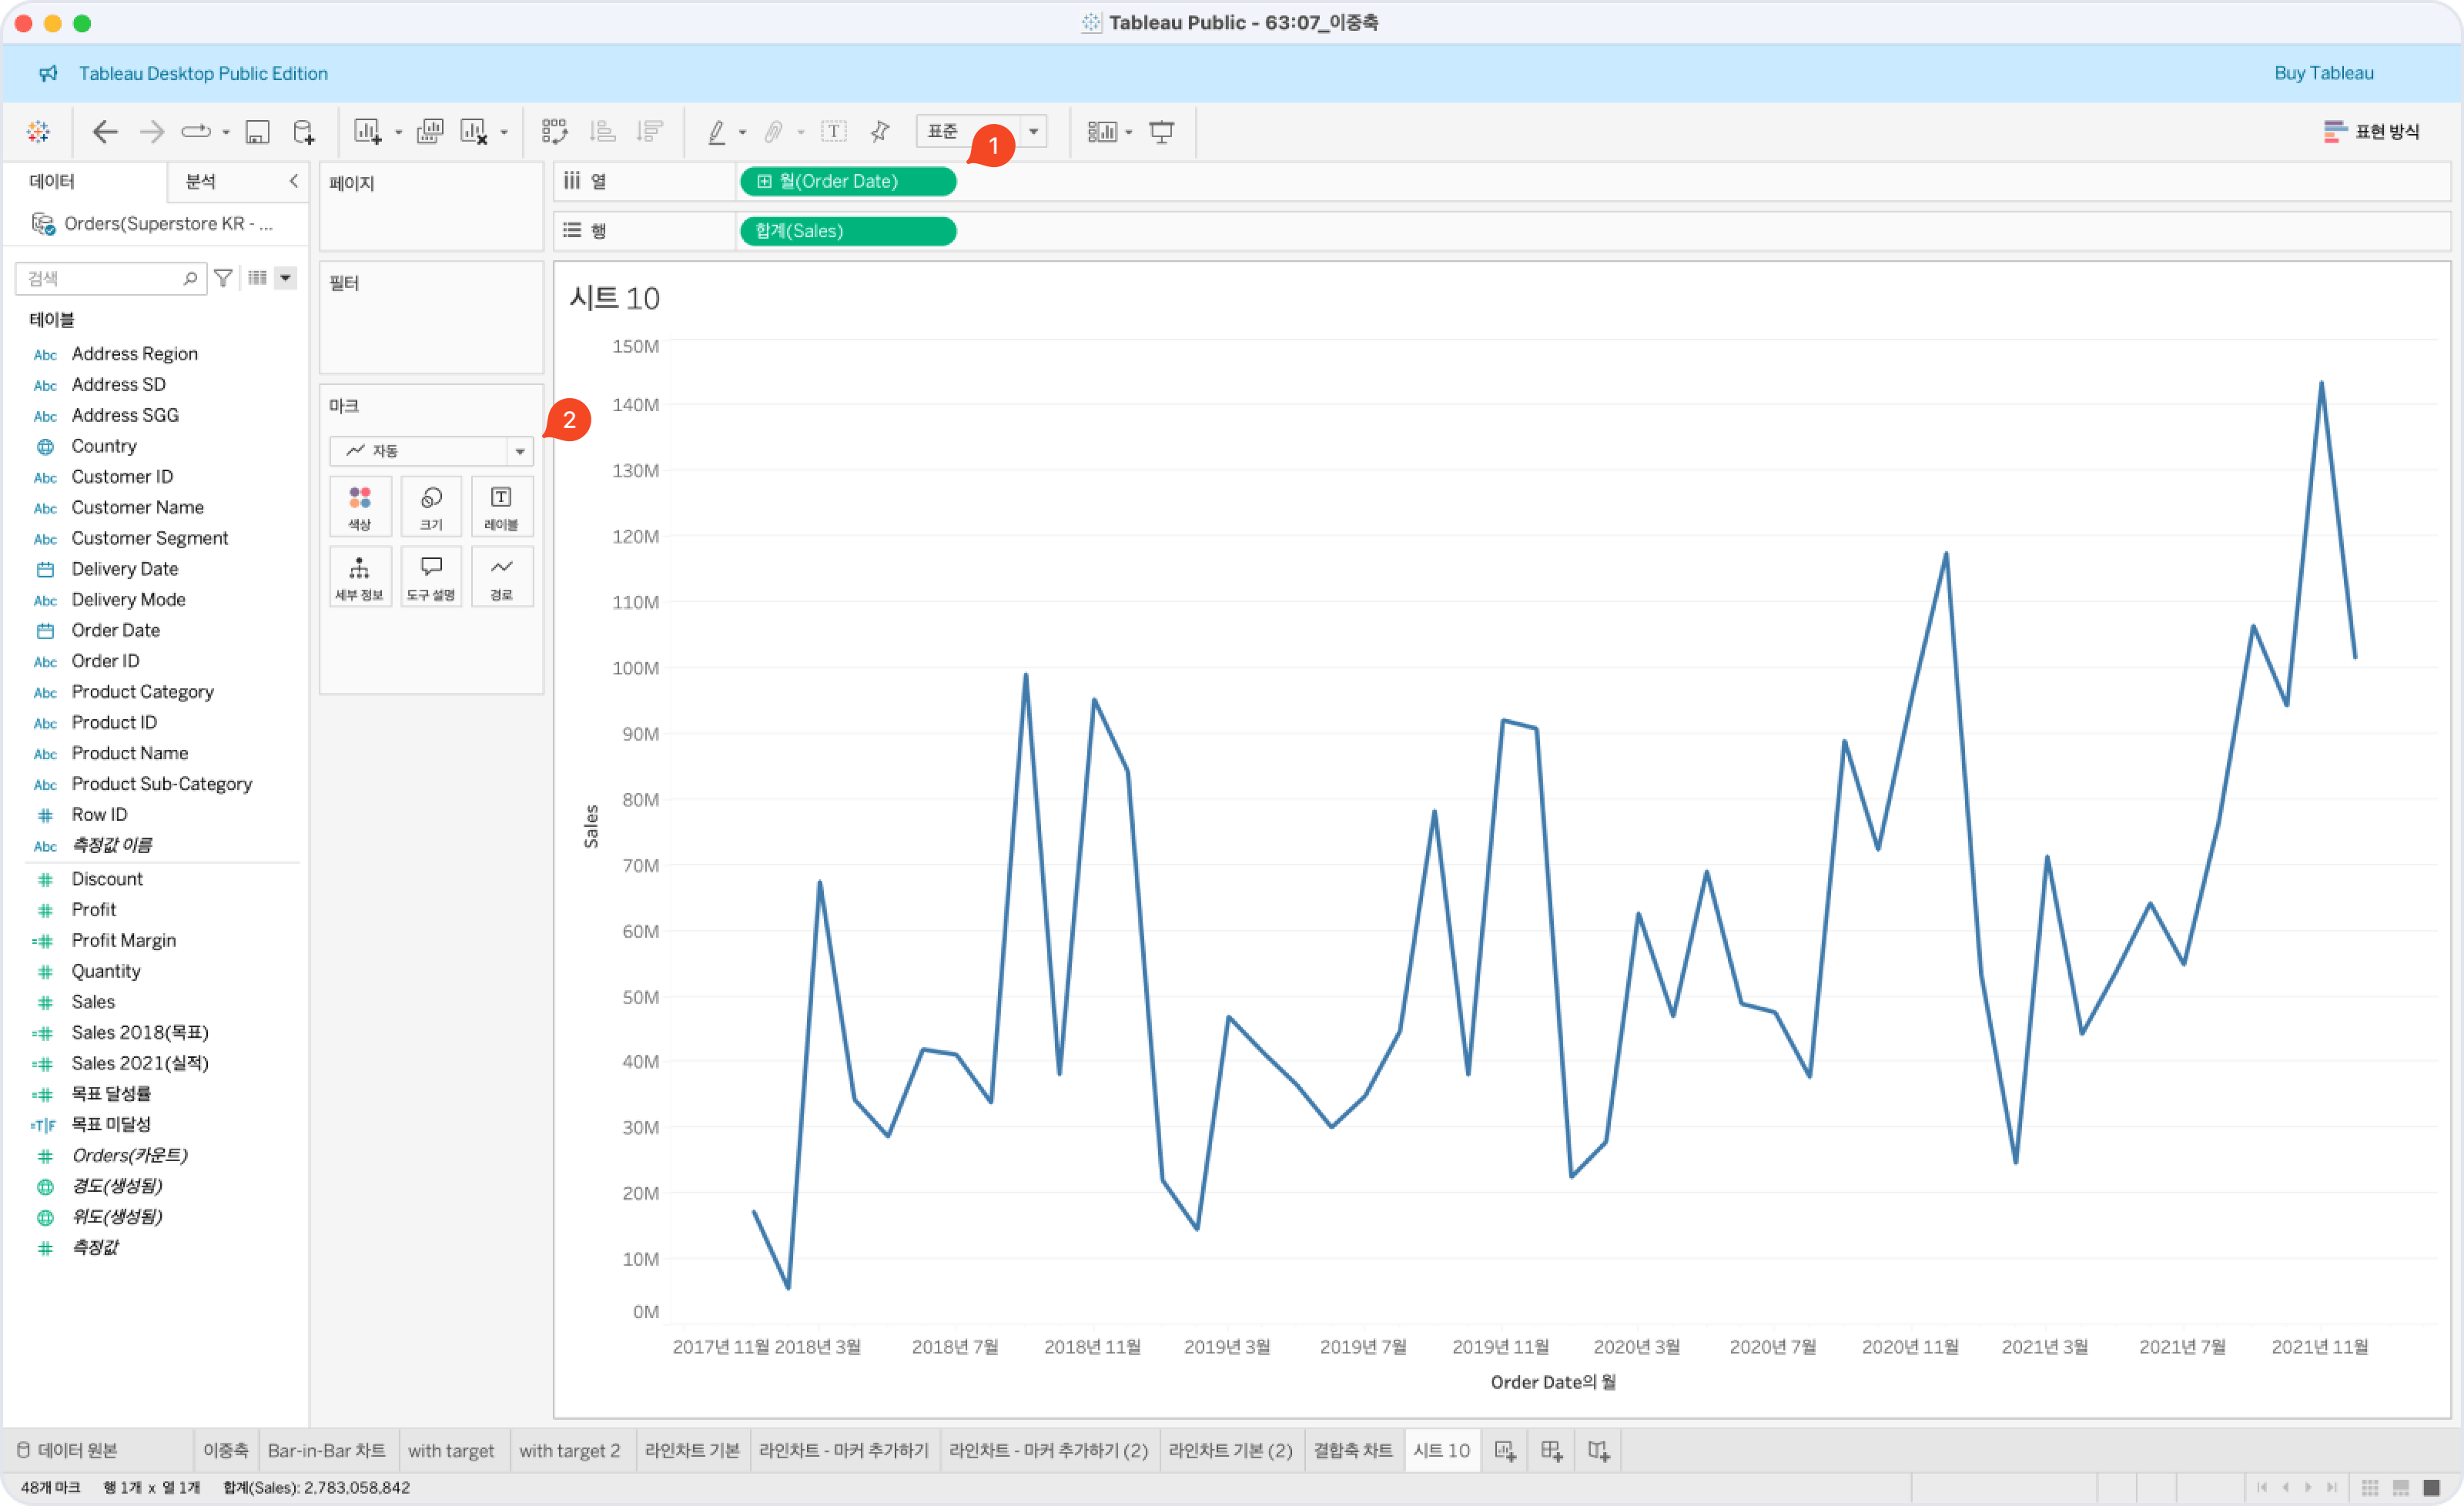The width and height of the screenshot is (2464, 1506).
Task: Click the save workbook icon
Action: pos(257,131)
